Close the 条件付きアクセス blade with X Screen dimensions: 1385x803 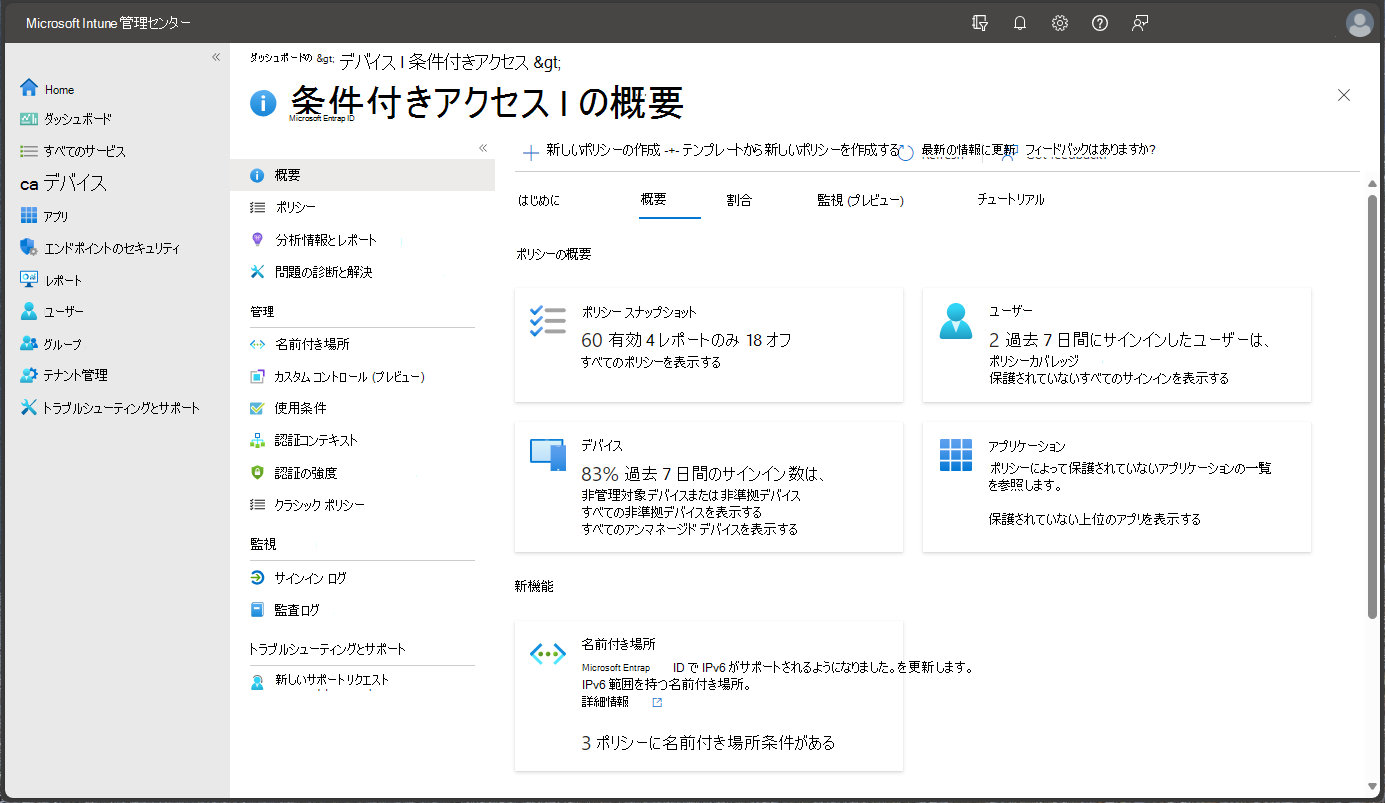click(x=1344, y=95)
